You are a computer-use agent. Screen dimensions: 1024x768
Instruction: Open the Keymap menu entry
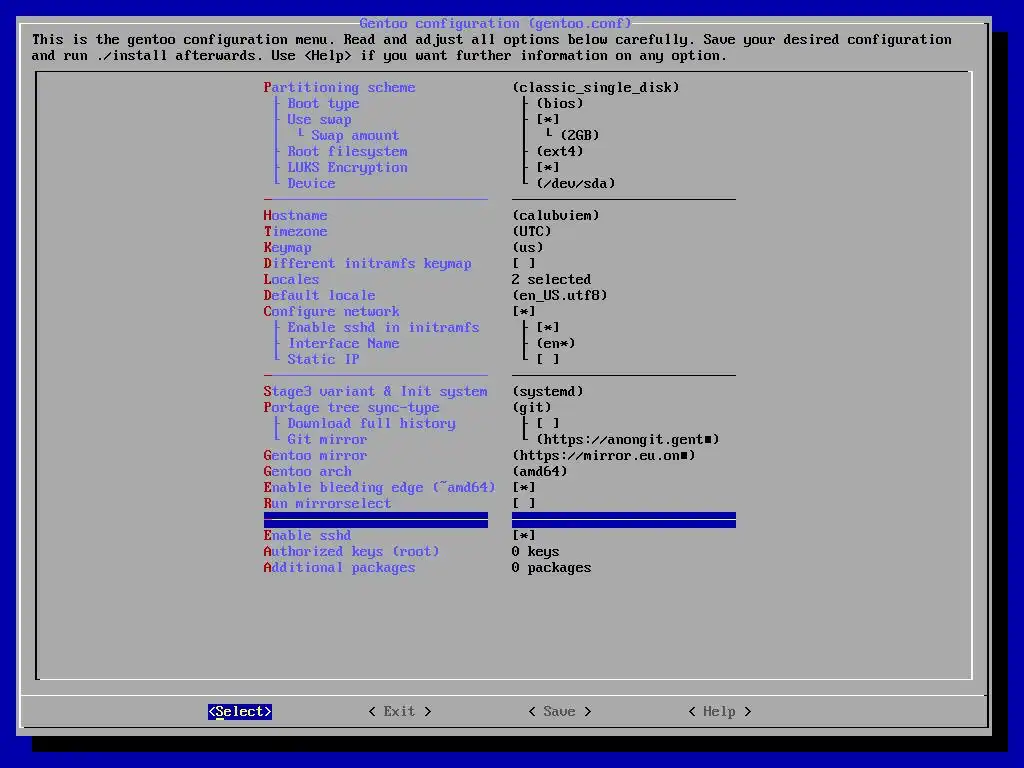(x=287, y=248)
